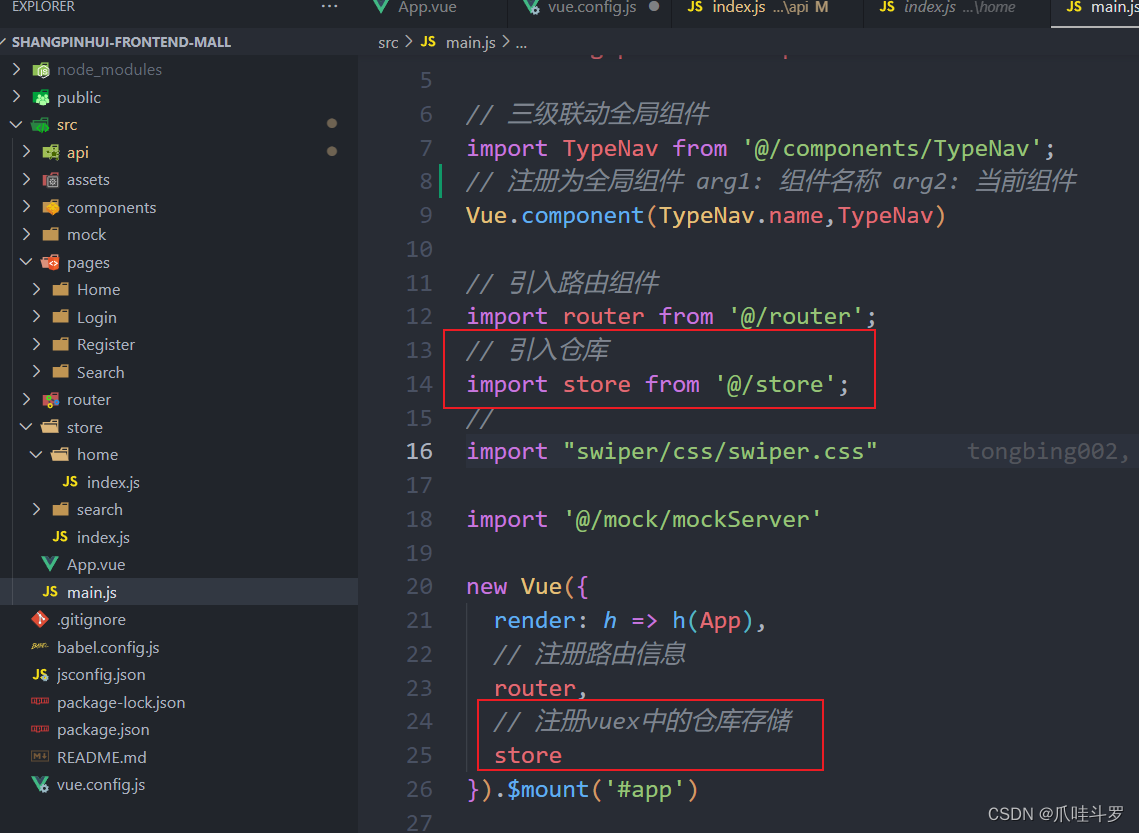Click the JS icon in the main.js breadcrumb
This screenshot has height=833, width=1139.
click(x=429, y=42)
